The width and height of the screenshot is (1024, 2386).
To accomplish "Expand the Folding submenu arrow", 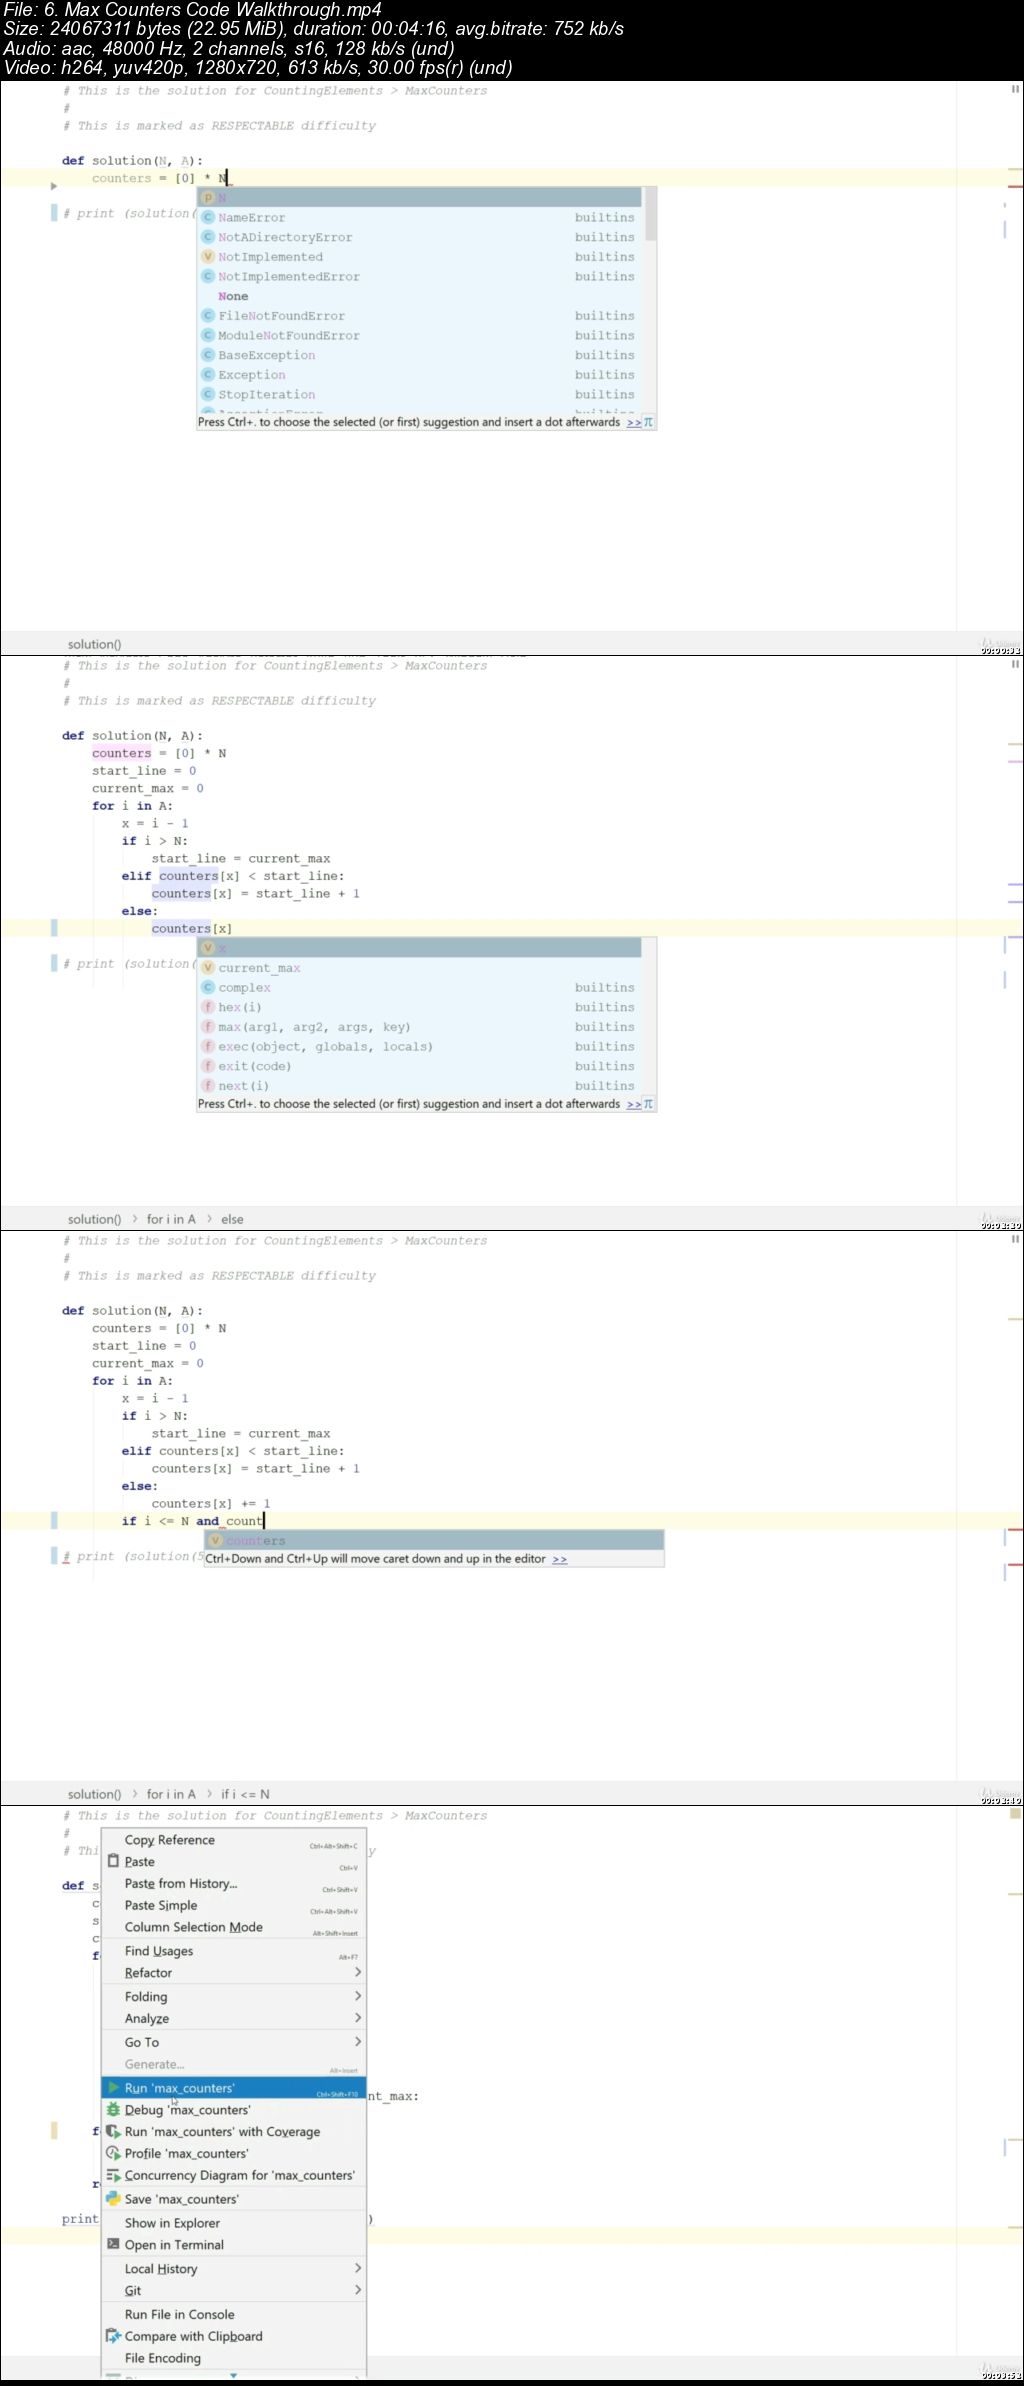I will click(x=358, y=1996).
